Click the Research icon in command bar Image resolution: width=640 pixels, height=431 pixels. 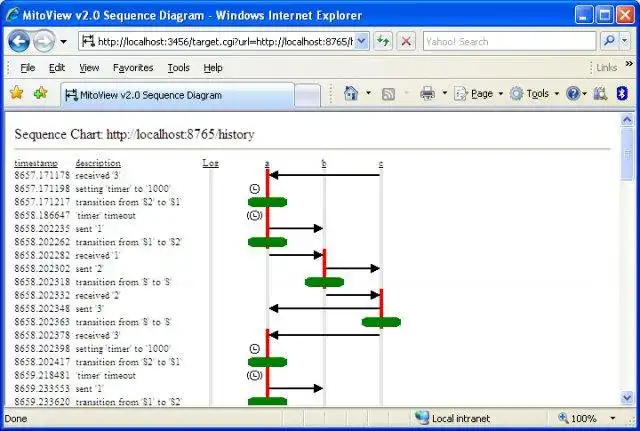tap(600, 93)
